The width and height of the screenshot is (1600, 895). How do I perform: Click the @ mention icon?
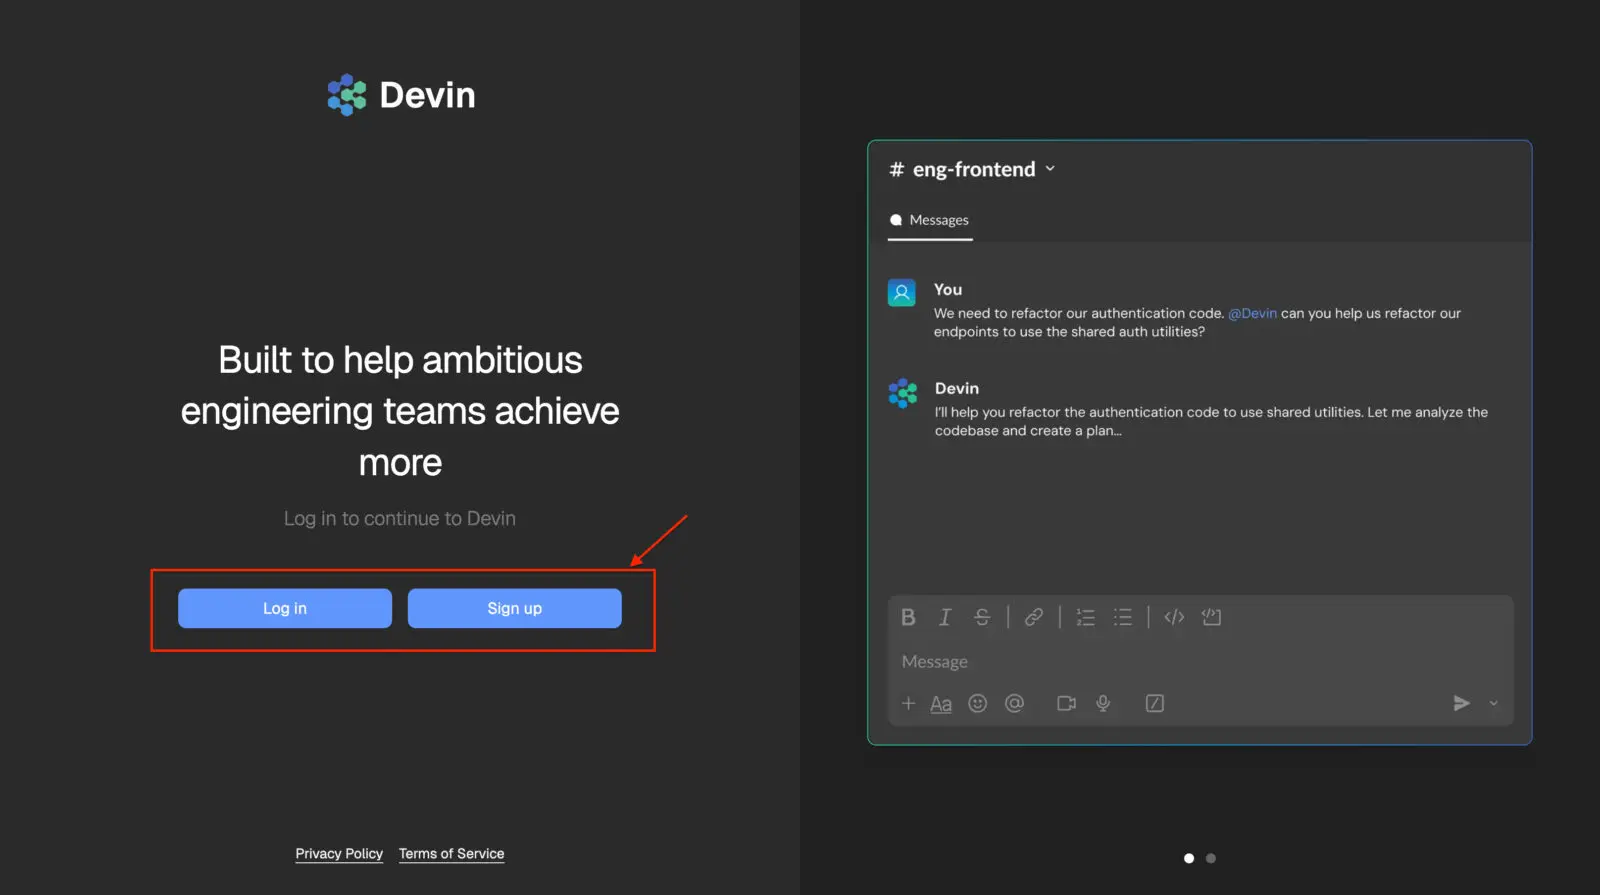click(1014, 703)
